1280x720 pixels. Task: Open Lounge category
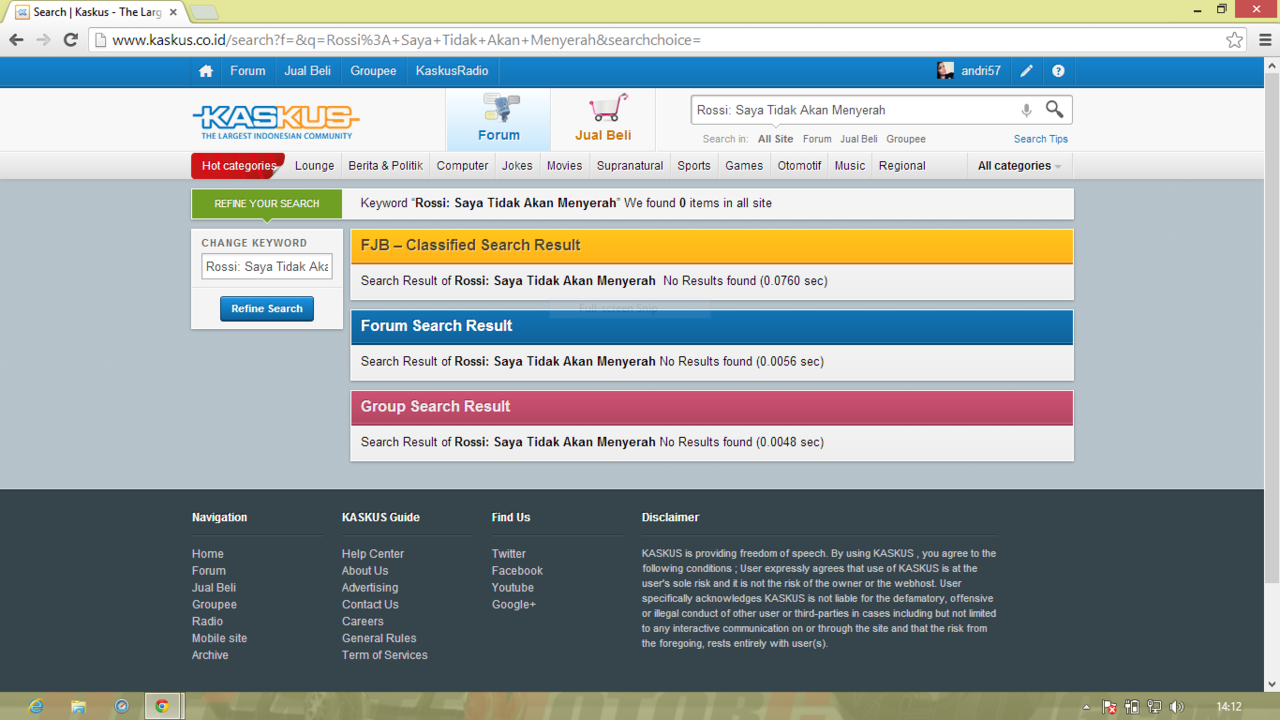click(314, 166)
